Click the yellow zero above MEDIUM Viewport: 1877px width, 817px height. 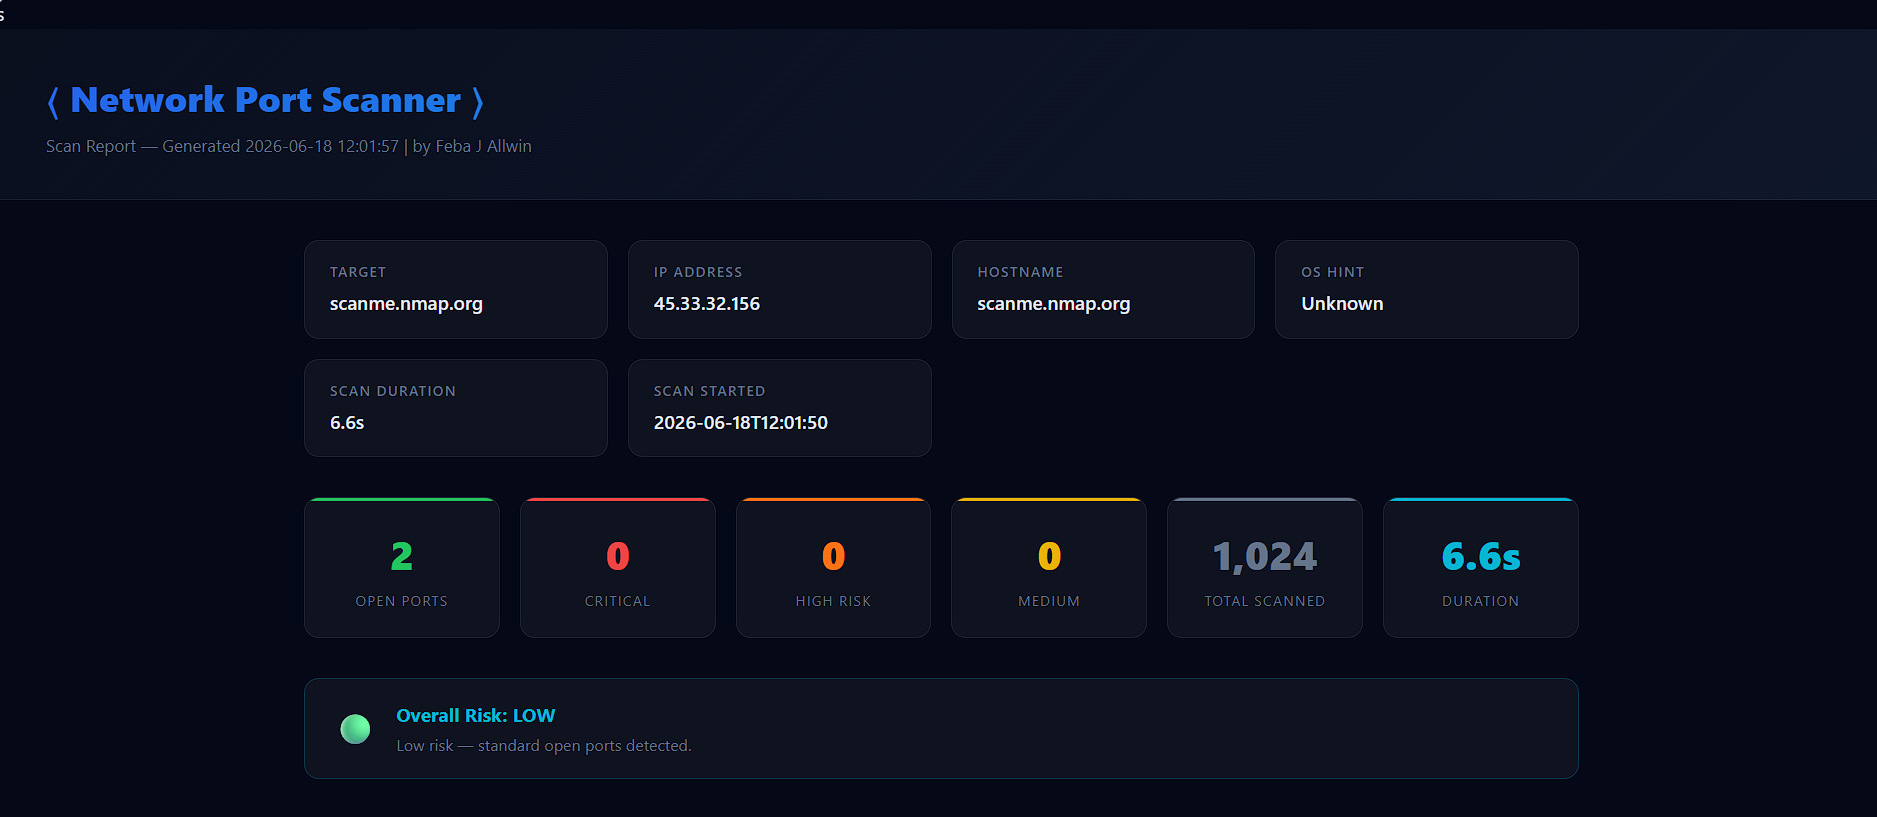[x=1049, y=556]
